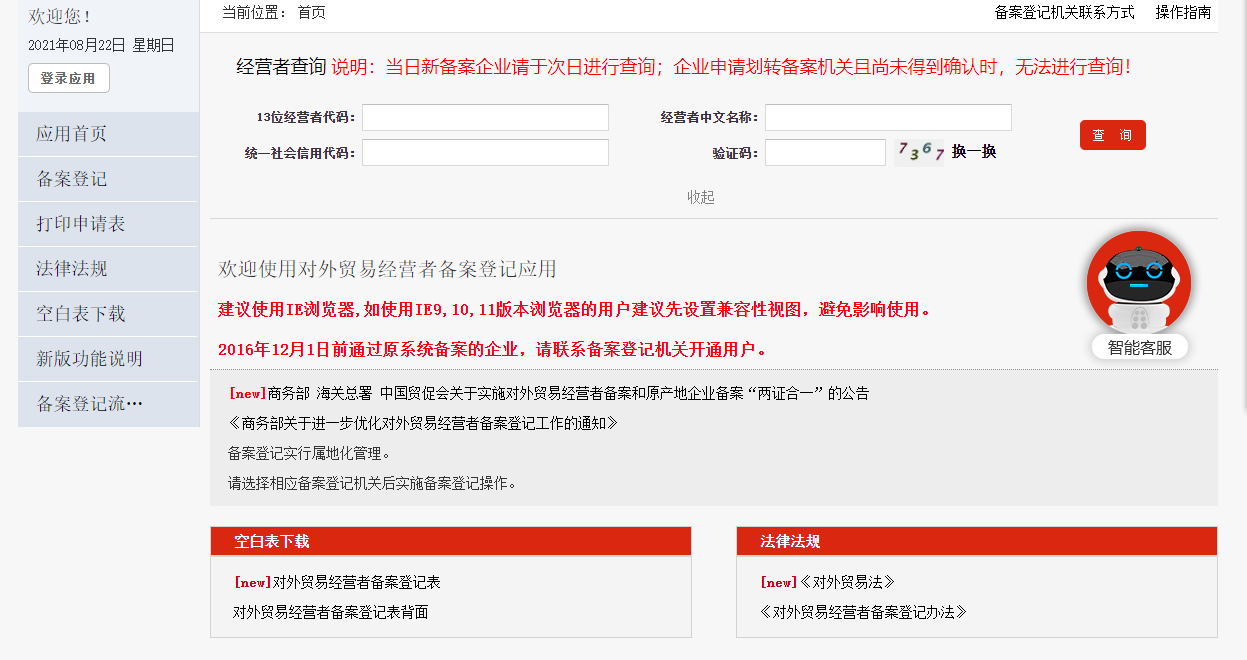This screenshot has height=660, width=1247.
Task: Select 新版功能说明 in the sidebar
Action: (89, 359)
